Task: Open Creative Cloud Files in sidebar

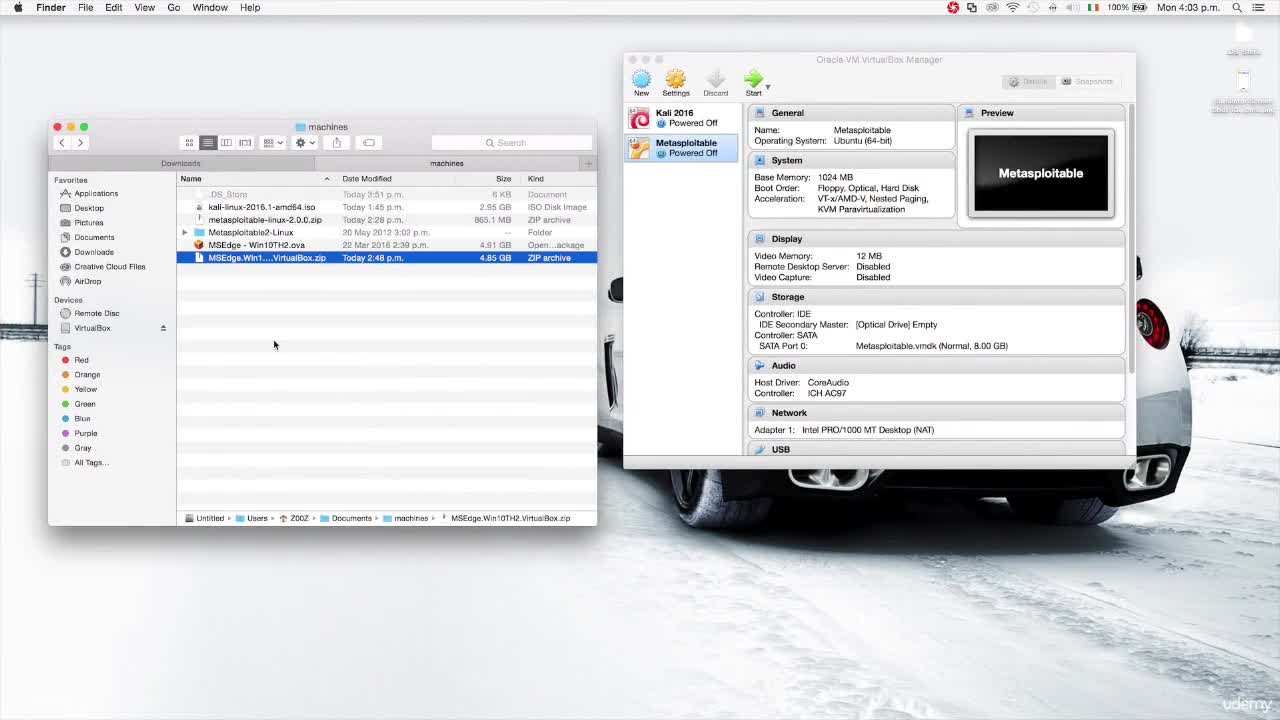Action: click(x=109, y=266)
